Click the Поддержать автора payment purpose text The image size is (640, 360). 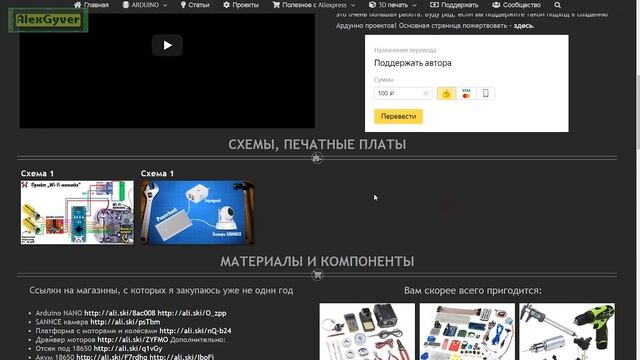(x=413, y=63)
